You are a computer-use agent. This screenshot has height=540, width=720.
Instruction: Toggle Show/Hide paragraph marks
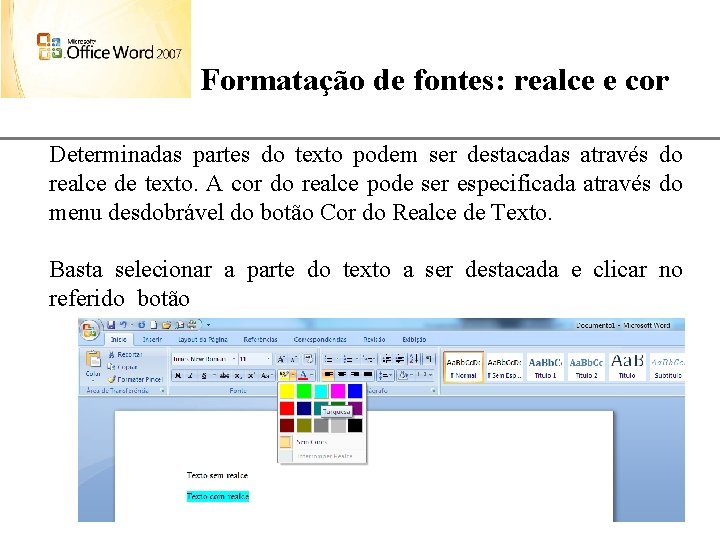point(428,359)
